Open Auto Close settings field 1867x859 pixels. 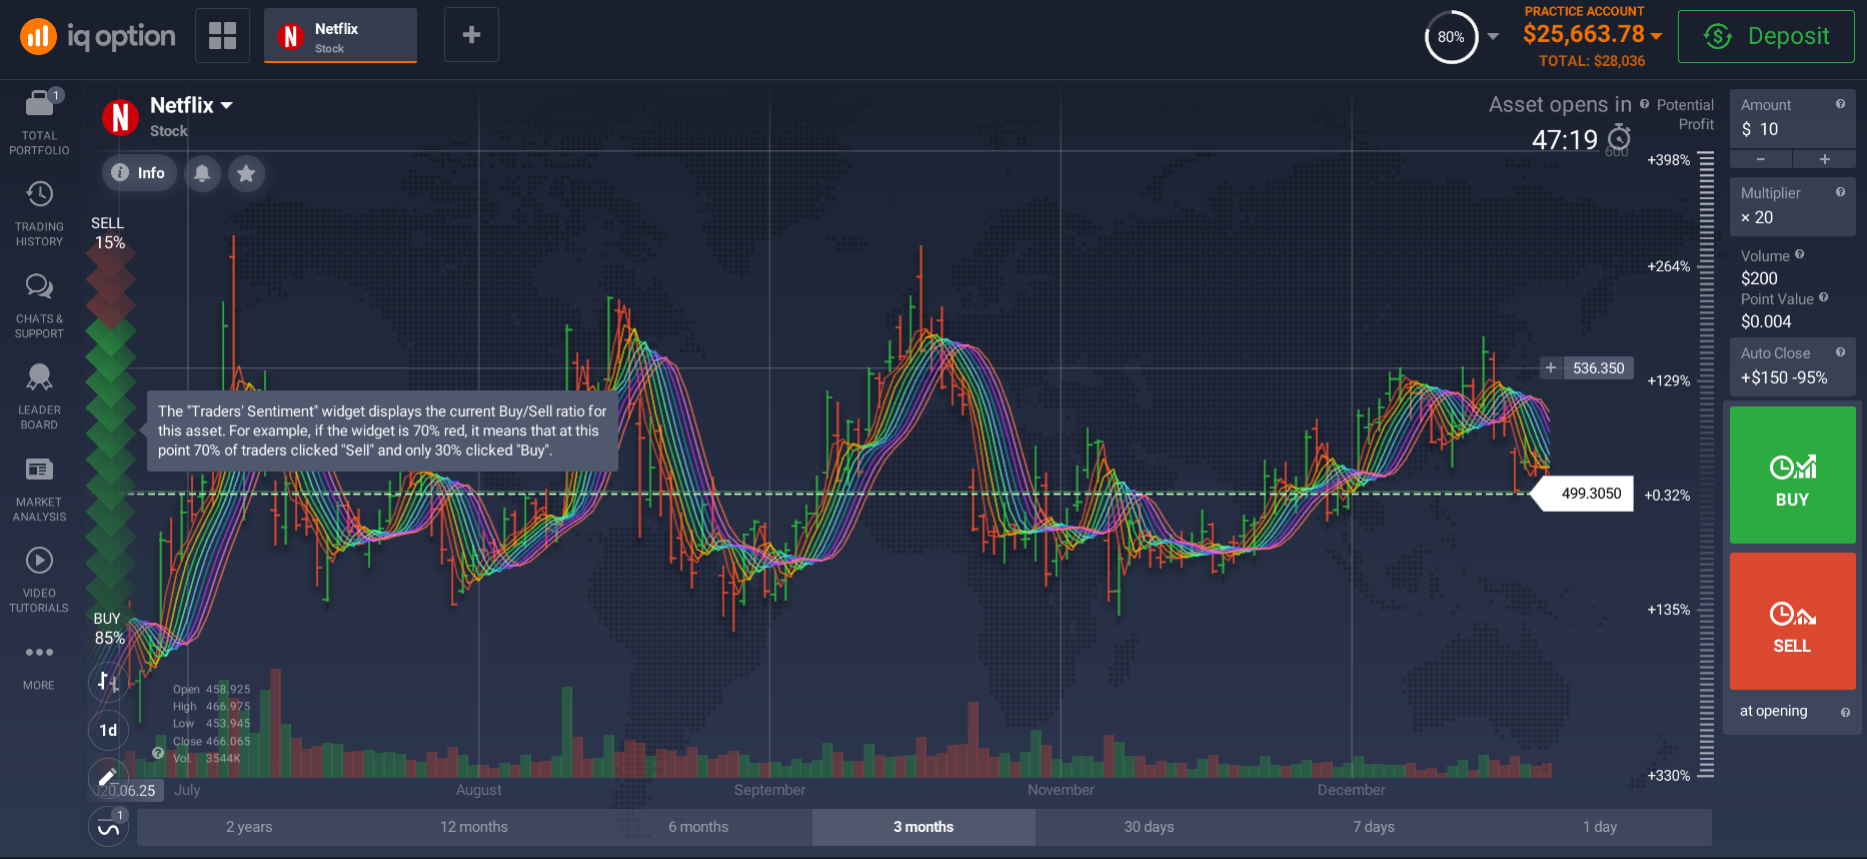tap(1792, 367)
